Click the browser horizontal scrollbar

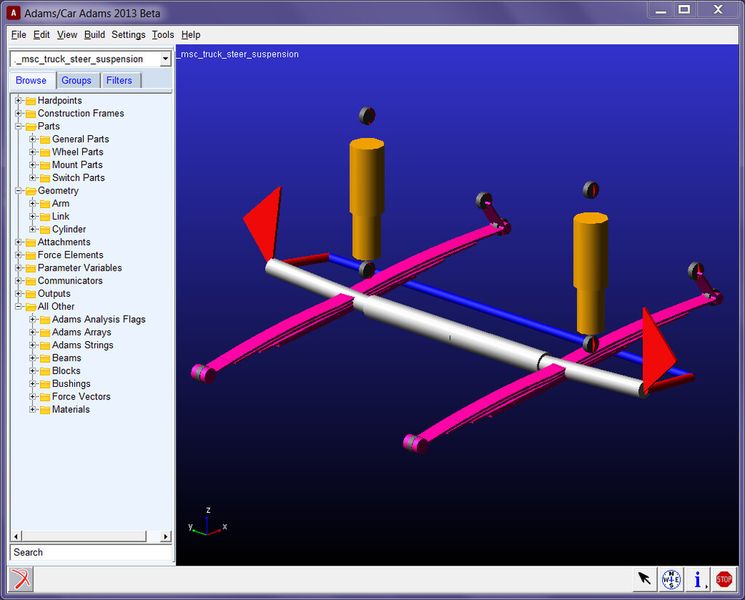pyautogui.click(x=90, y=537)
